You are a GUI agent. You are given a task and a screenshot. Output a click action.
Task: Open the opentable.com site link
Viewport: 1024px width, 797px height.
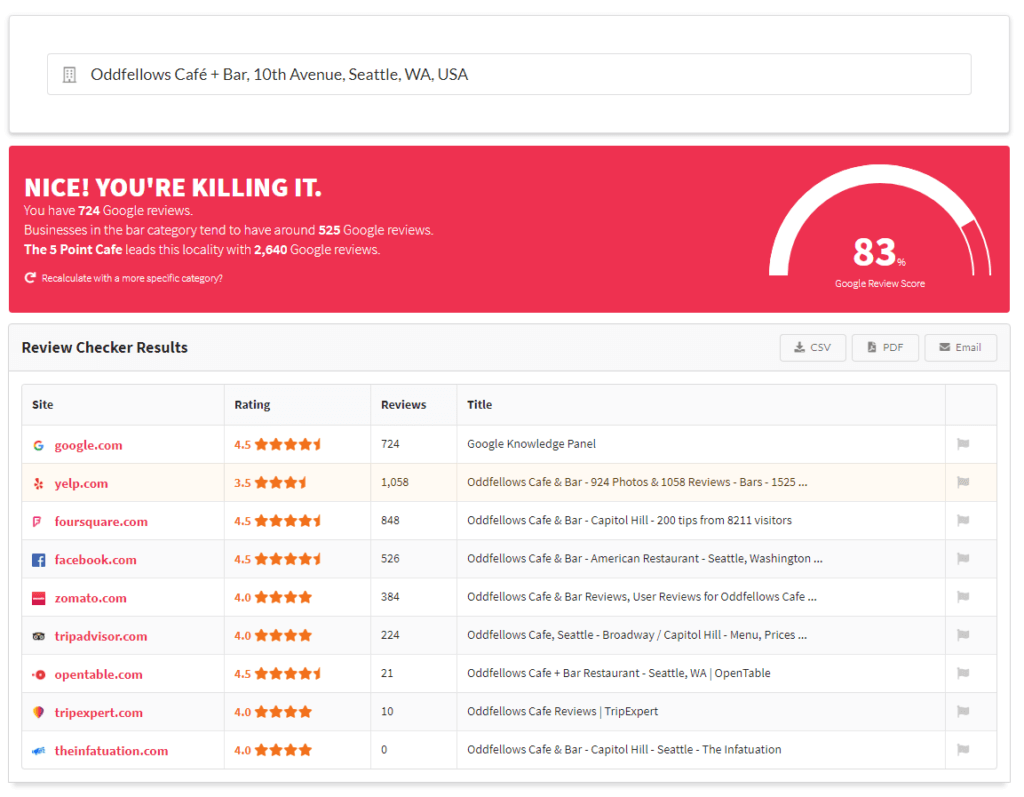(98, 674)
